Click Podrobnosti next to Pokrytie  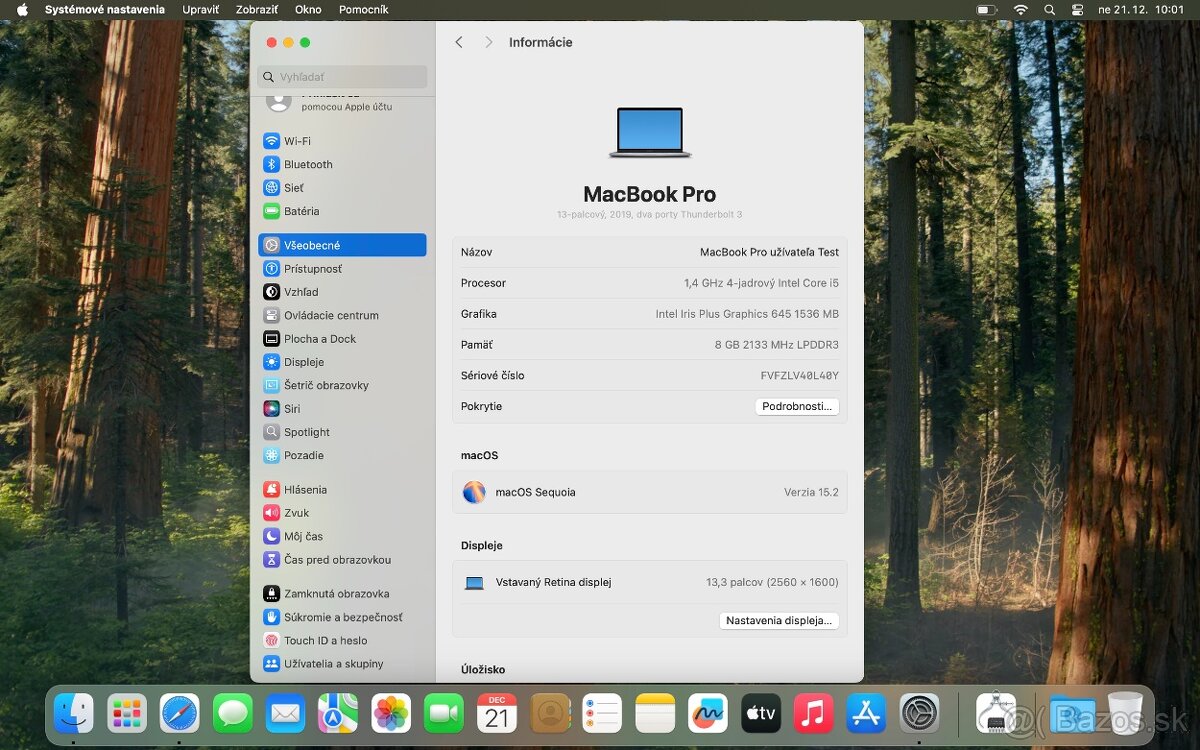tap(797, 406)
